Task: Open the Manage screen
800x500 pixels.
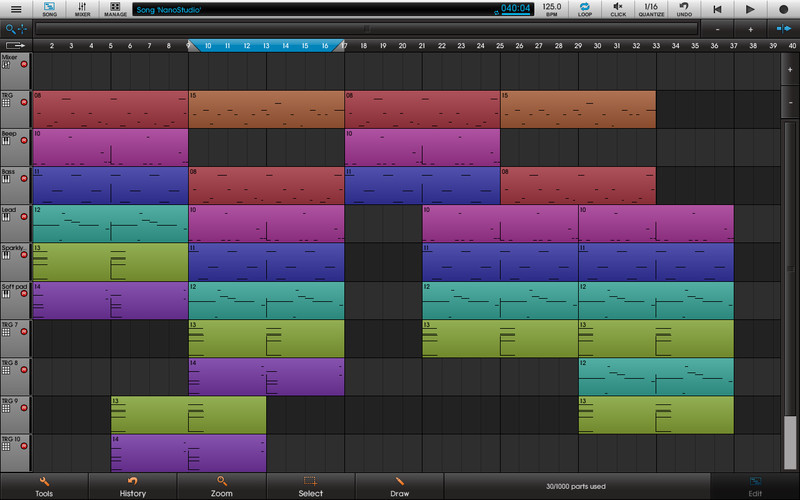Action: tap(115, 9)
